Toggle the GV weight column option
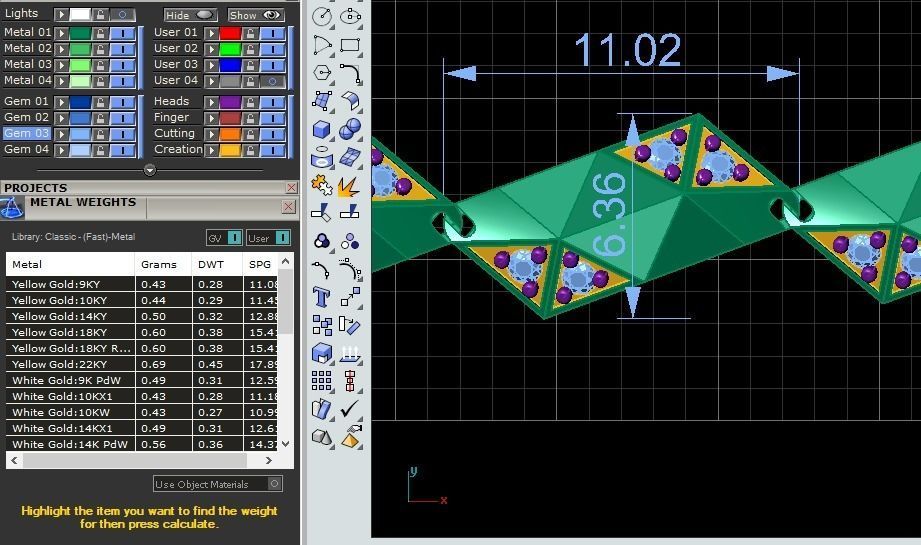 [234, 237]
